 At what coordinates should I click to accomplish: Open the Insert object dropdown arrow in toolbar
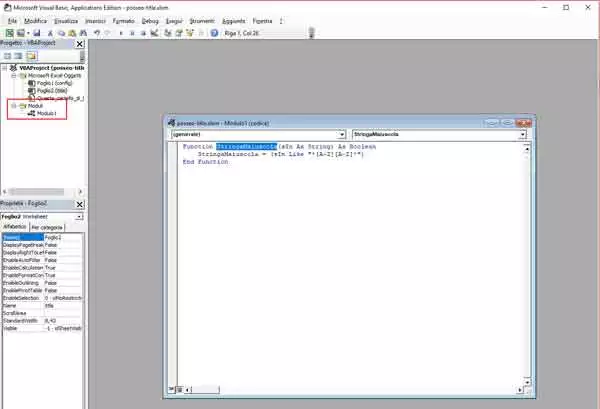tap(28, 33)
